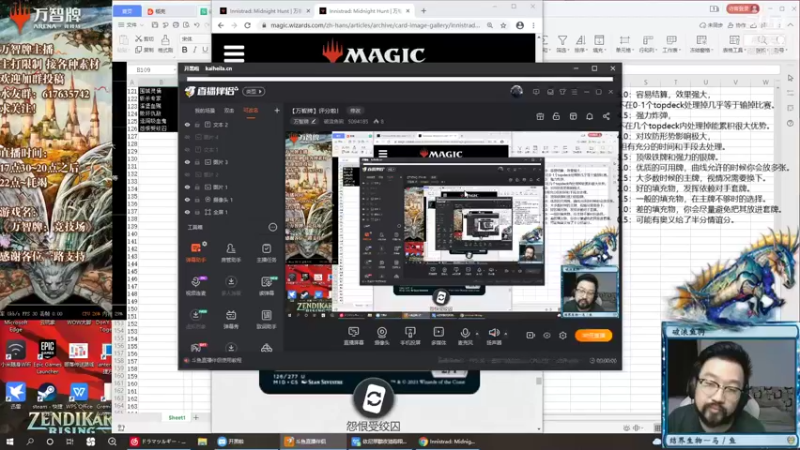Screen dimensions: 800x450
Task: Open the 文件 menu dropdown in WPS
Action: click(x=131, y=24)
